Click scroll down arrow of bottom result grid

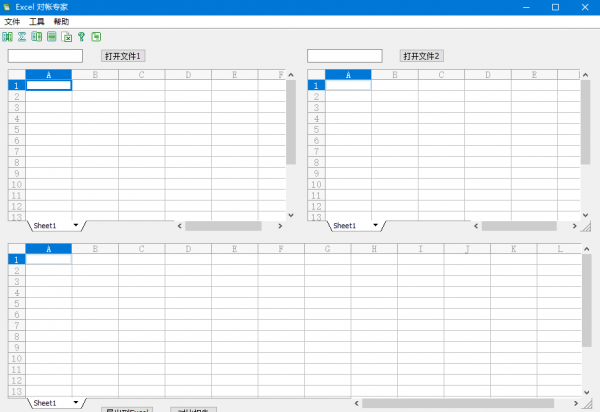[587, 392]
